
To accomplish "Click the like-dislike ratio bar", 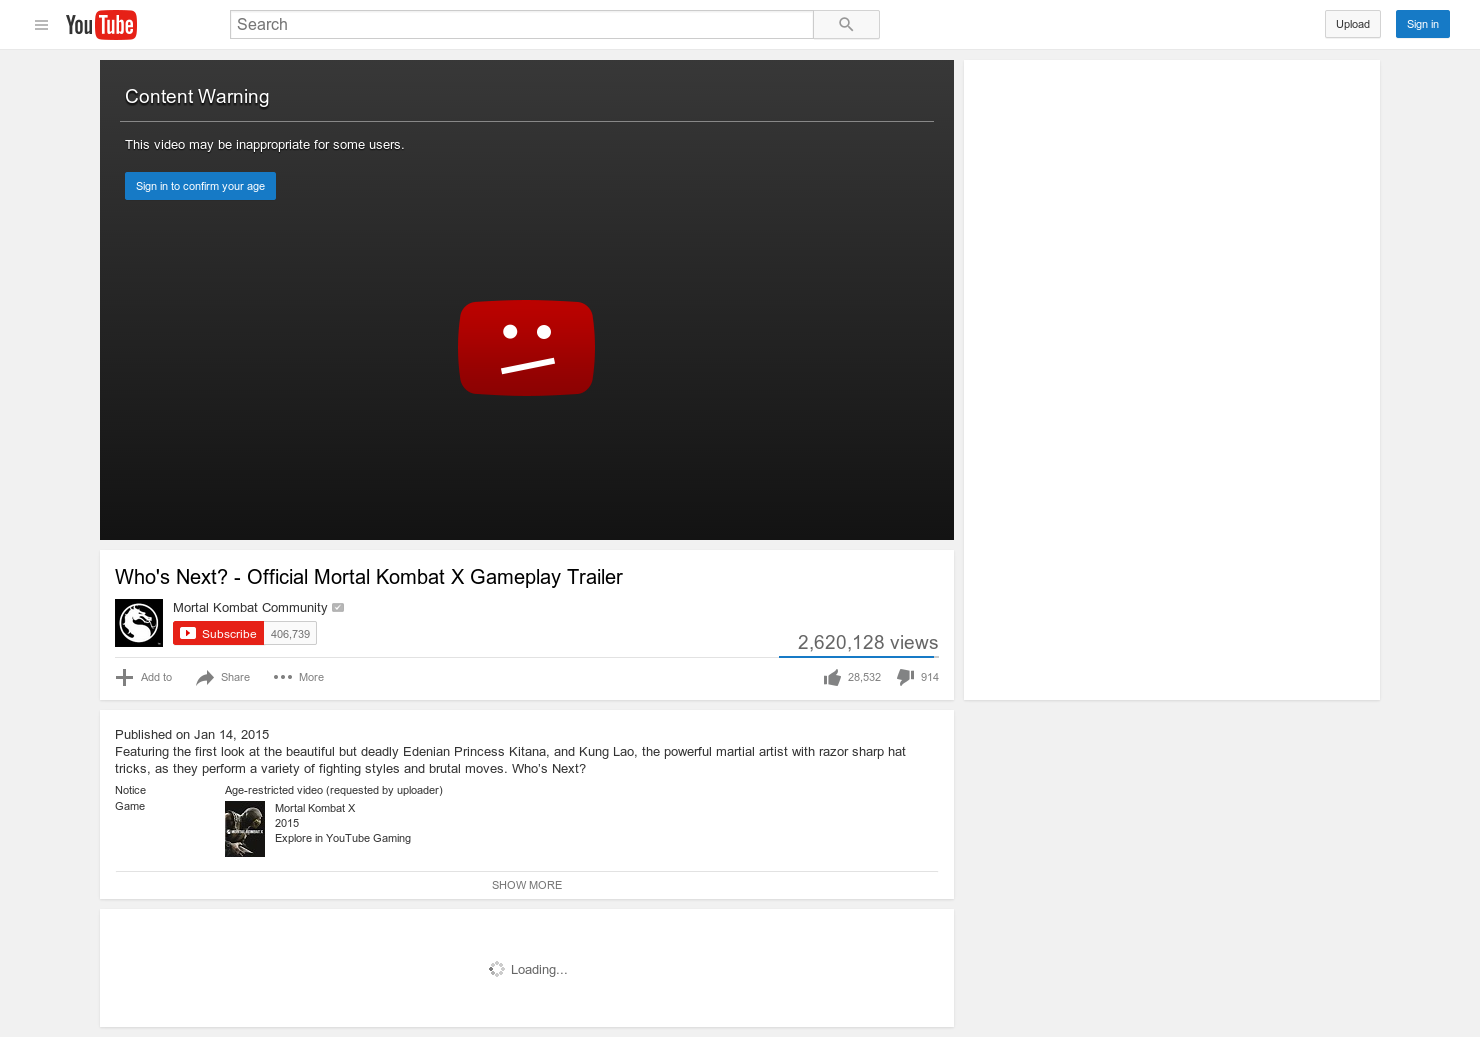I will tap(859, 657).
